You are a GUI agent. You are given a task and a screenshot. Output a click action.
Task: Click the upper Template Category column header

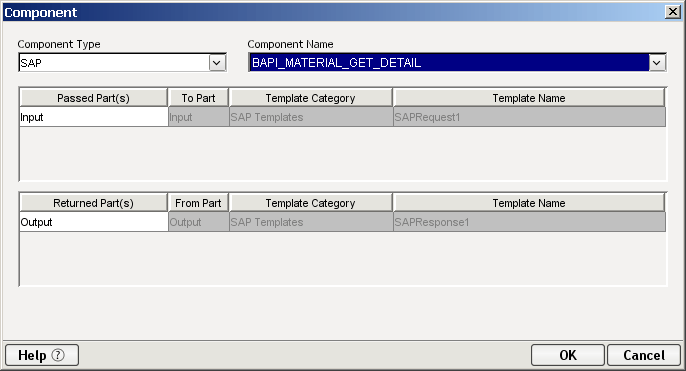[311, 98]
